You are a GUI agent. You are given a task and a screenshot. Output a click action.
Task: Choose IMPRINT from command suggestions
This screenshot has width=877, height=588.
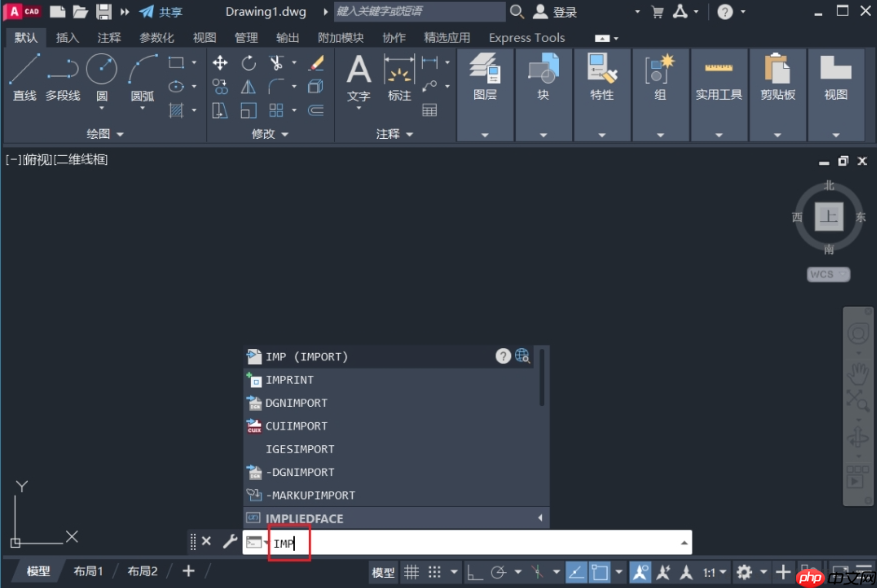click(x=389, y=380)
